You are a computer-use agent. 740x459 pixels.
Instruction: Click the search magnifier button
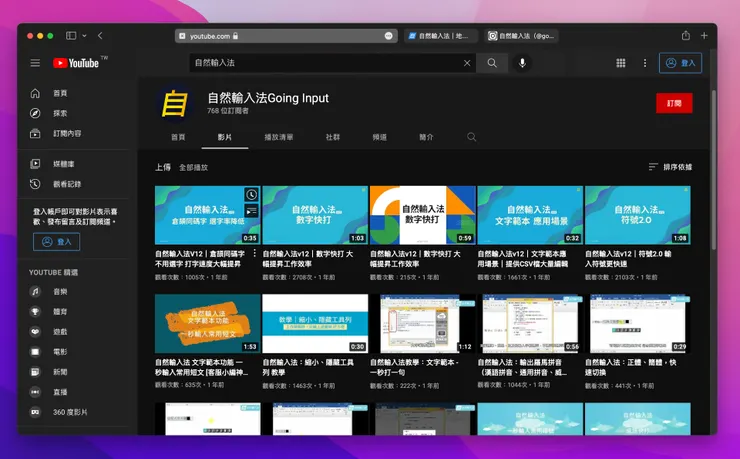coord(492,63)
